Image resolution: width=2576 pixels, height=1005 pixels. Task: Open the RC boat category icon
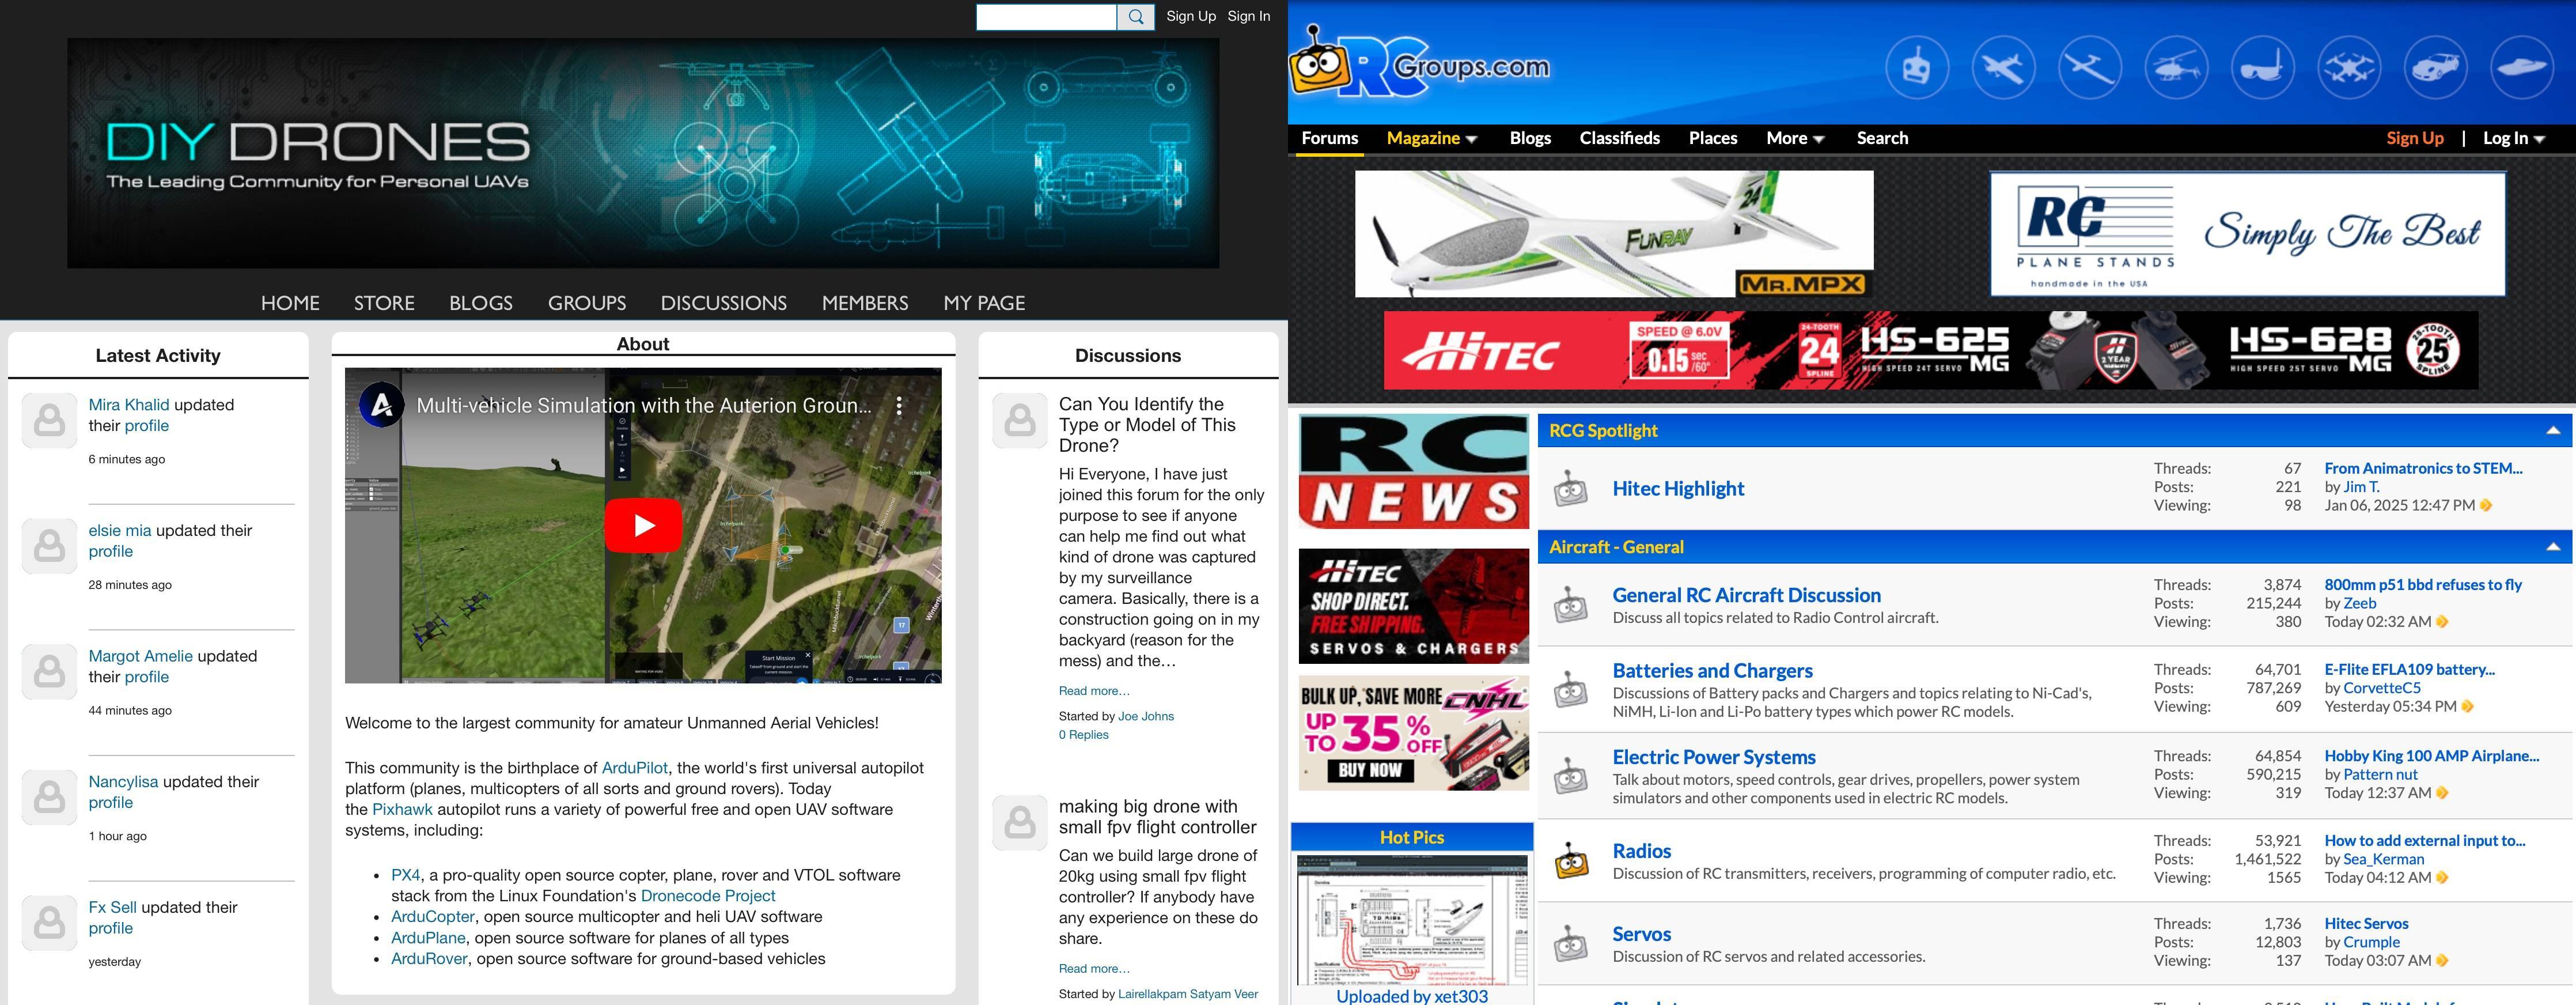tap(2521, 67)
